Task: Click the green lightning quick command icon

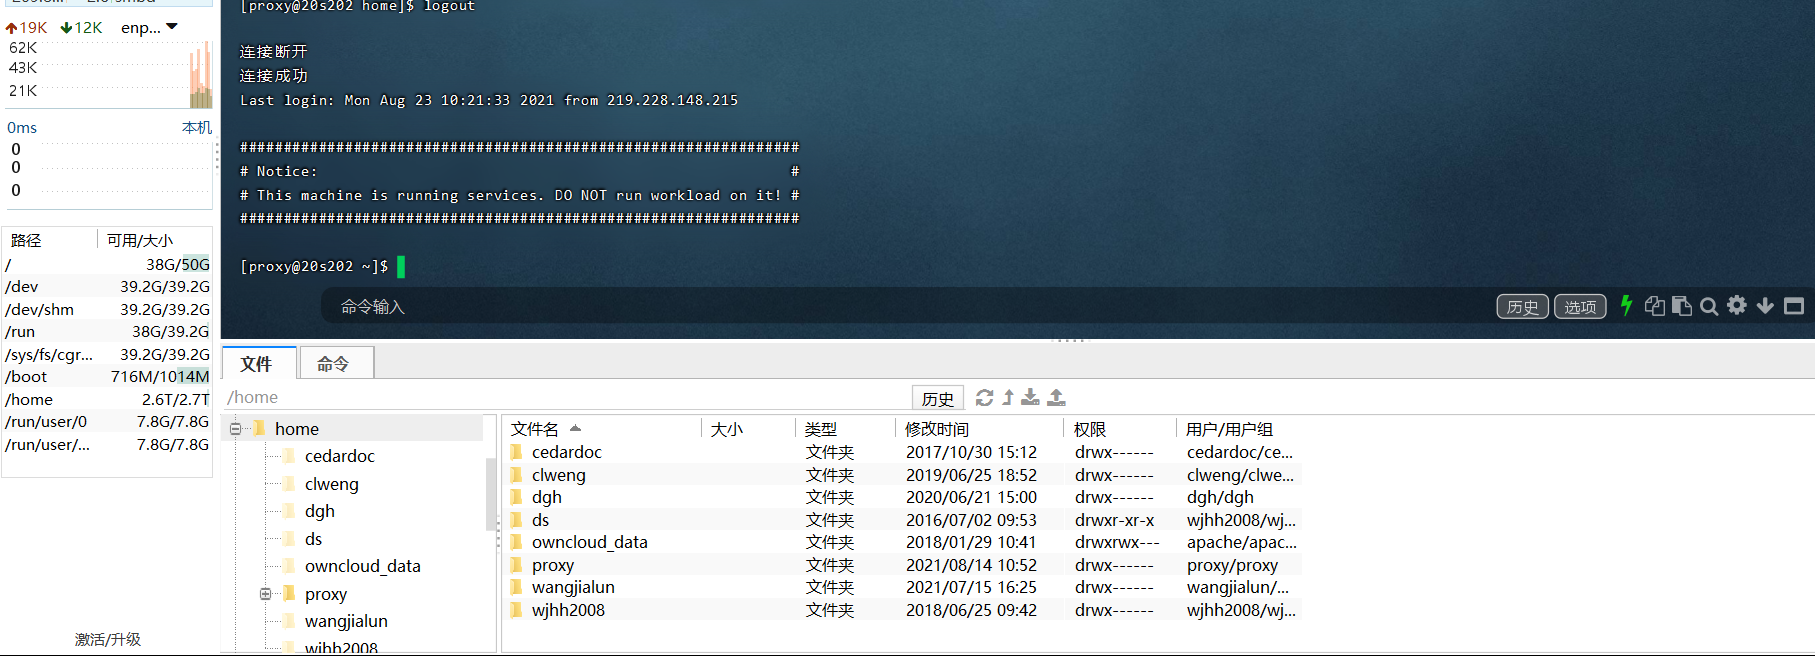Action: (x=1626, y=306)
